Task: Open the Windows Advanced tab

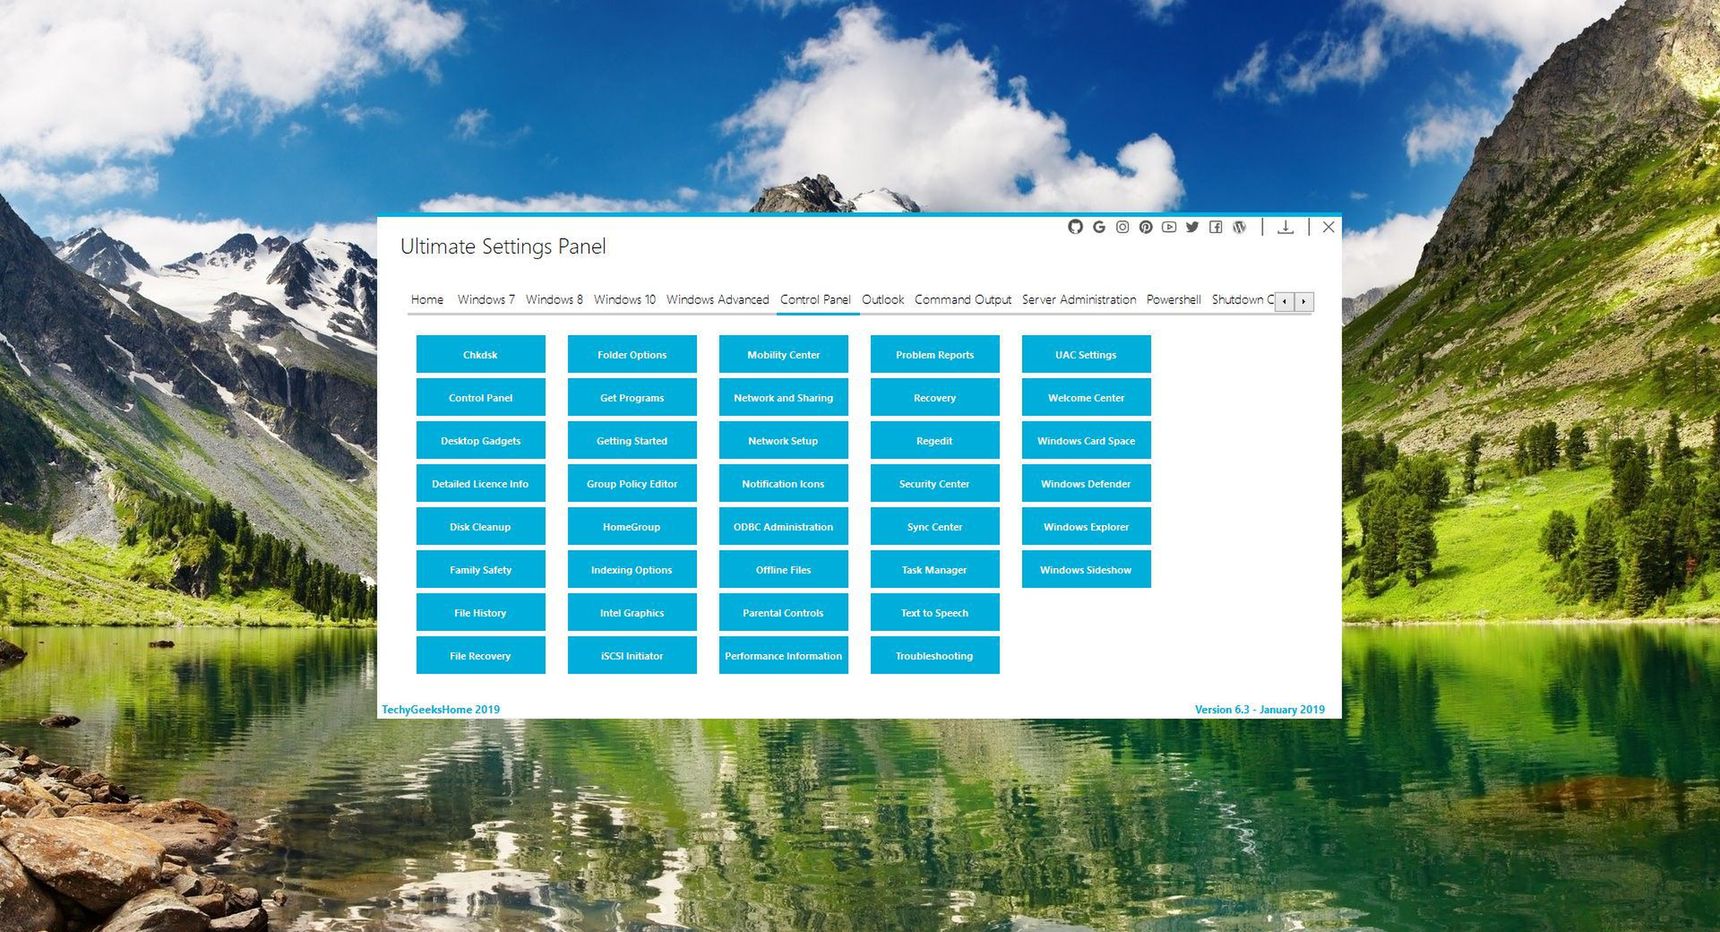Action: tap(718, 299)
